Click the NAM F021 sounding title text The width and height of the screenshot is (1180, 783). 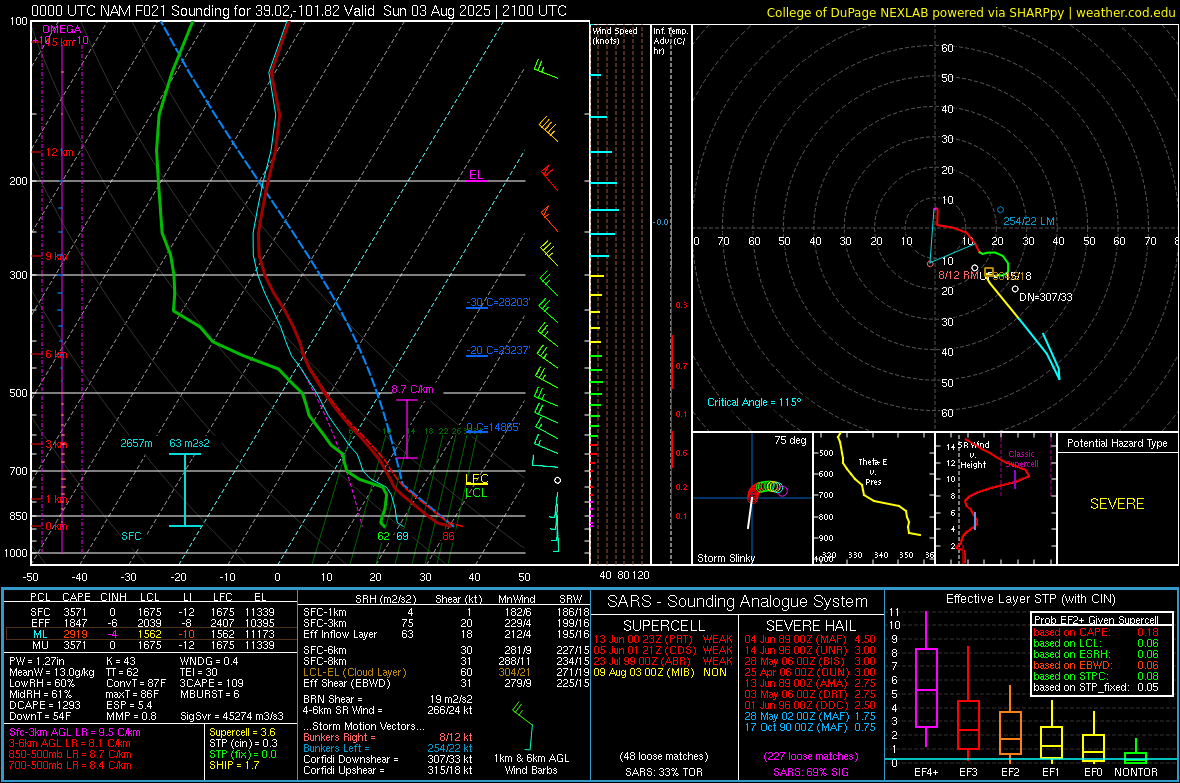[298, 11]
